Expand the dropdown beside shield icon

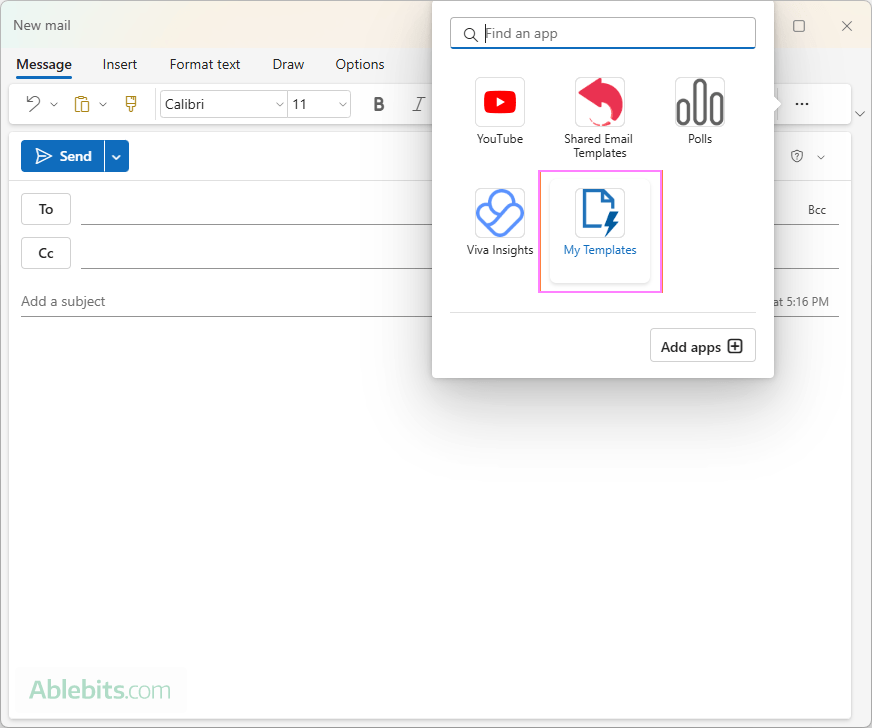821,157
